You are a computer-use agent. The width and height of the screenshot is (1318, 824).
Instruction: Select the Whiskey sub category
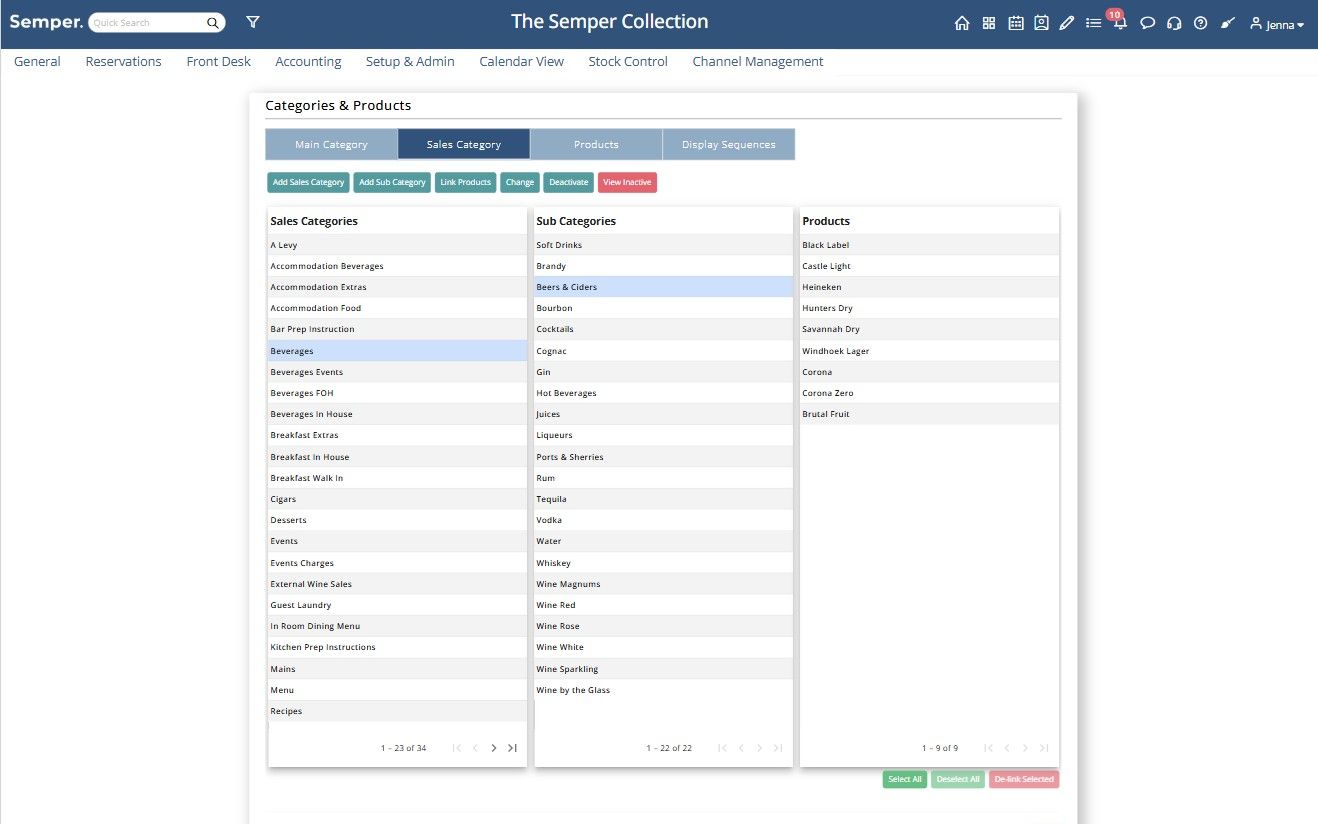pyautogui.click(x=664, y=563)
